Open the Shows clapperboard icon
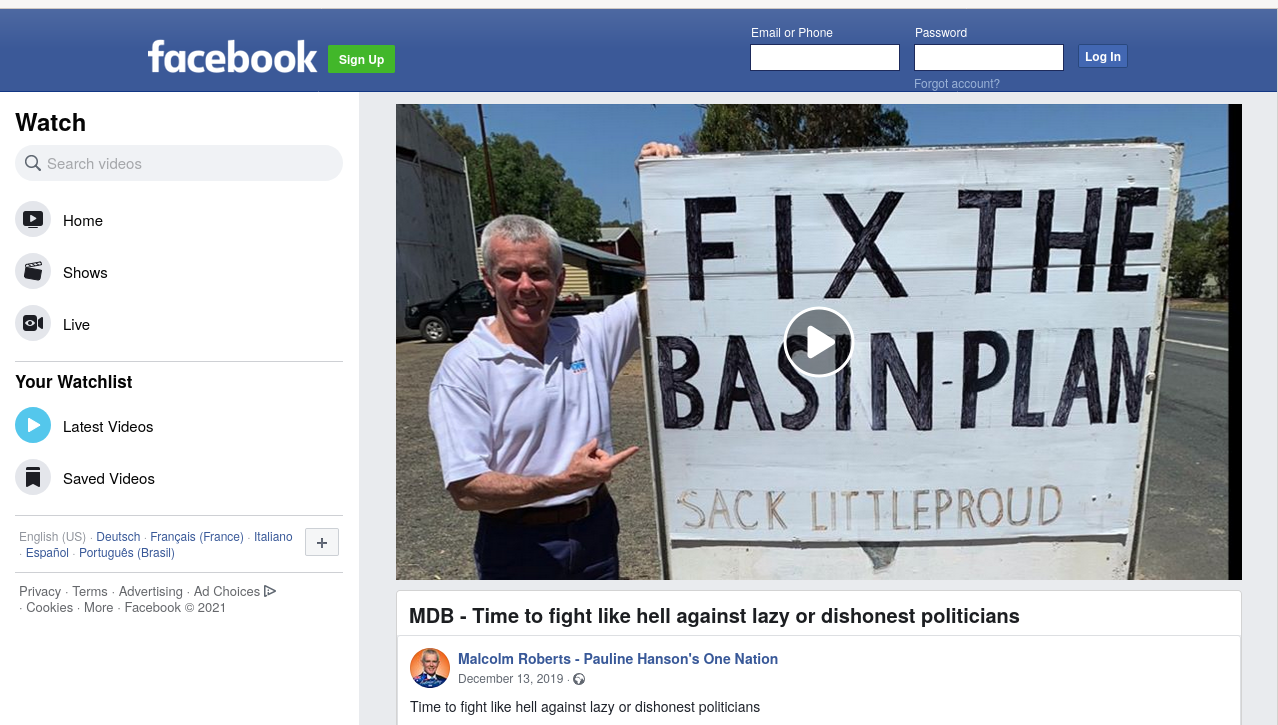Screen dimensions: 1278x725 (33, 271)
